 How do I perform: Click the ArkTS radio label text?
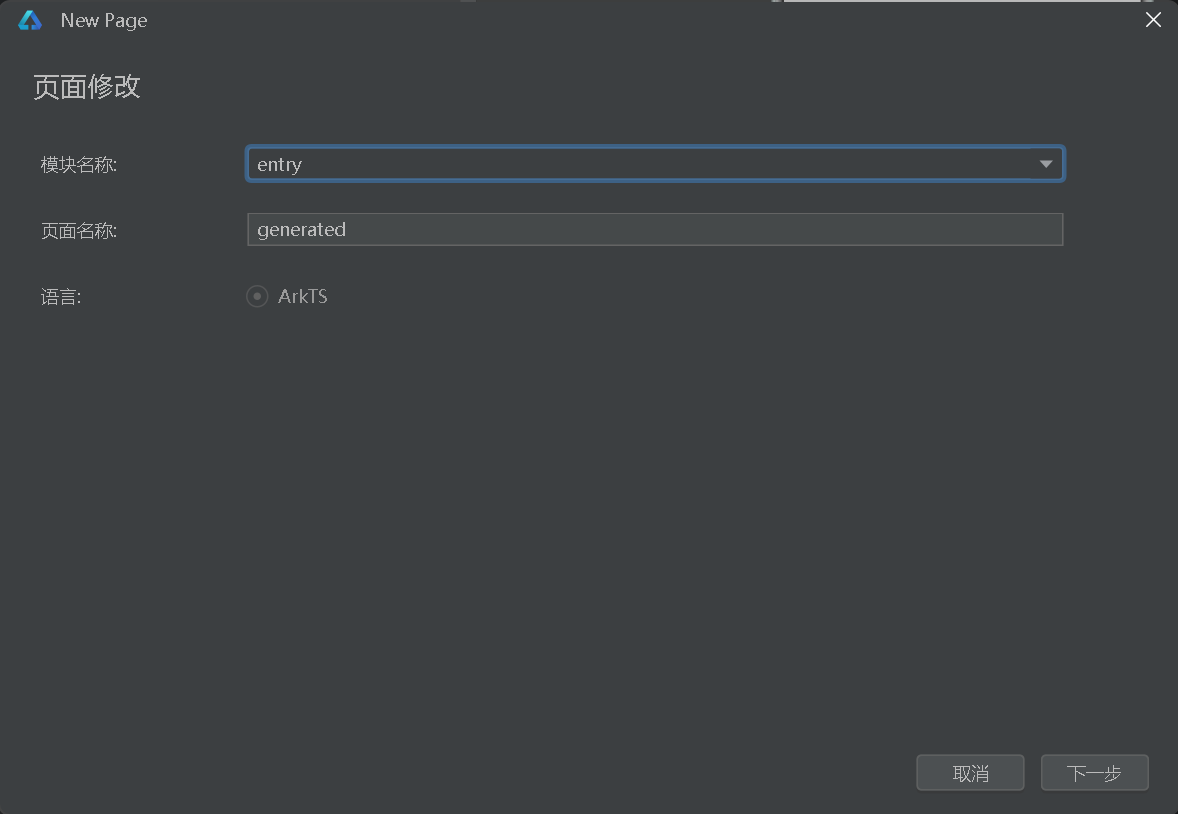tap(303, 297)
